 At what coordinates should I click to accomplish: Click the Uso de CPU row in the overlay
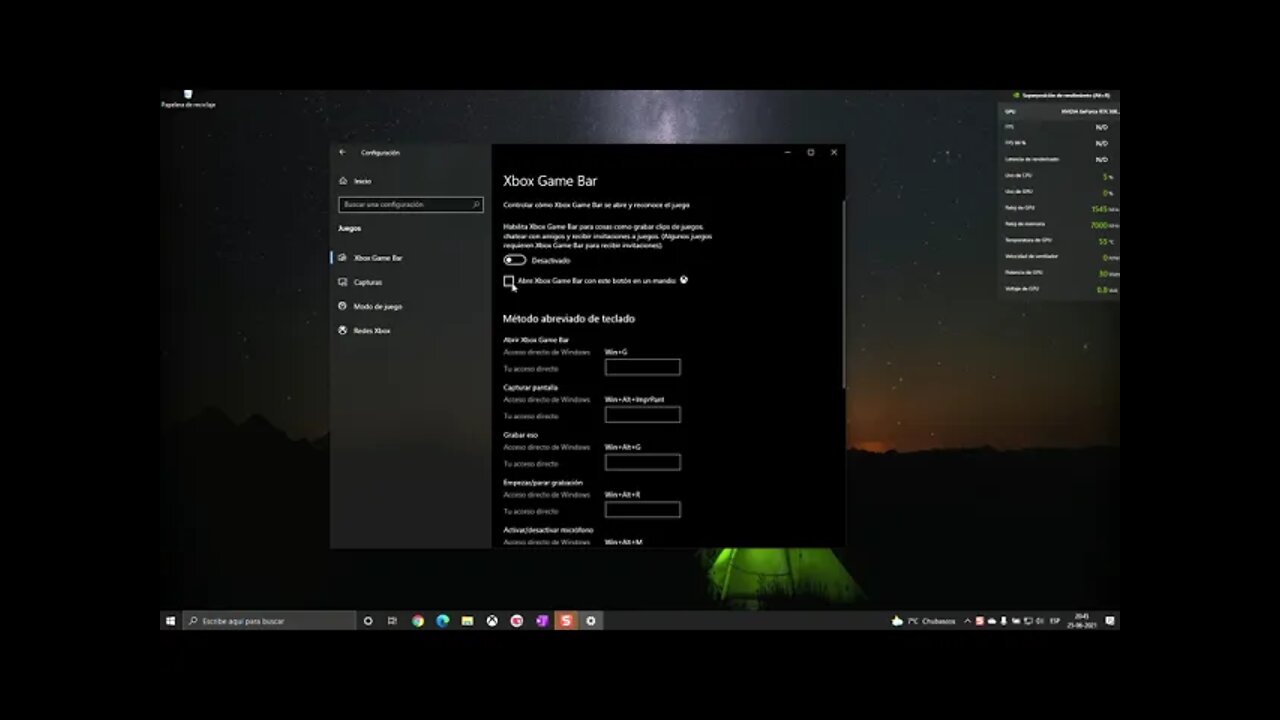[x=1059, y=176]
